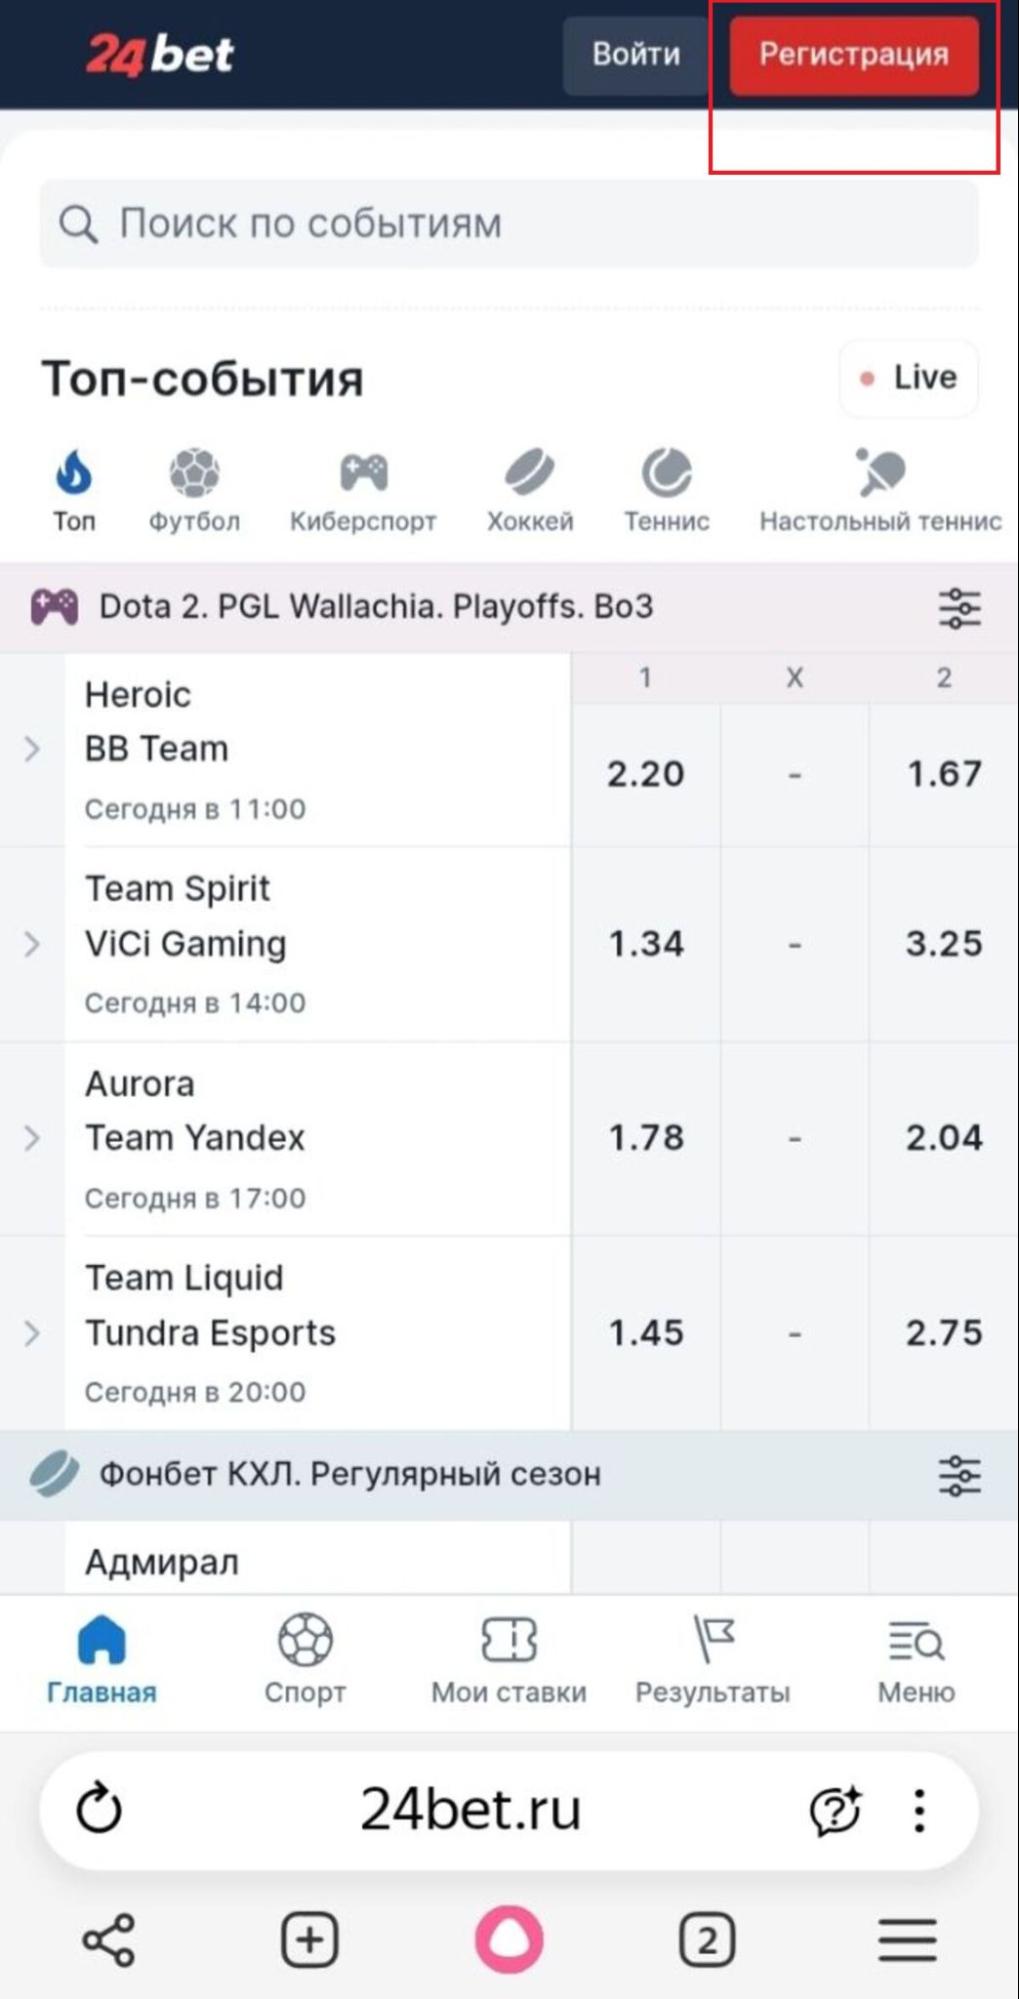Expand the Aurora vs Team Yandex match
Screen dimensions: 1019x1999
pos(32,1138)
